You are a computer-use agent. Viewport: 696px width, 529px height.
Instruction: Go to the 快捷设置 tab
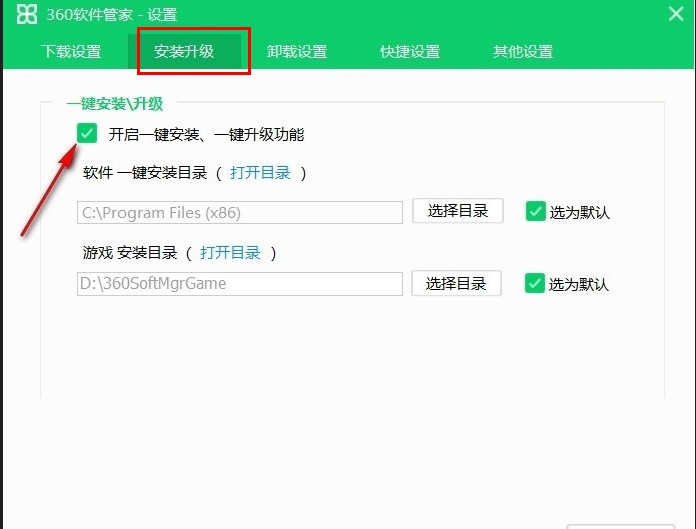point(410,52)
